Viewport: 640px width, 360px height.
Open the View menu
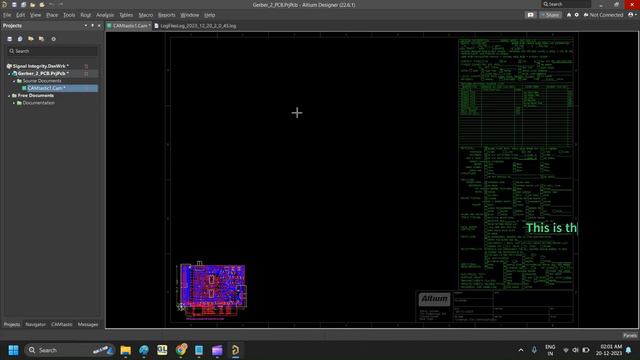tap(36, 15)
